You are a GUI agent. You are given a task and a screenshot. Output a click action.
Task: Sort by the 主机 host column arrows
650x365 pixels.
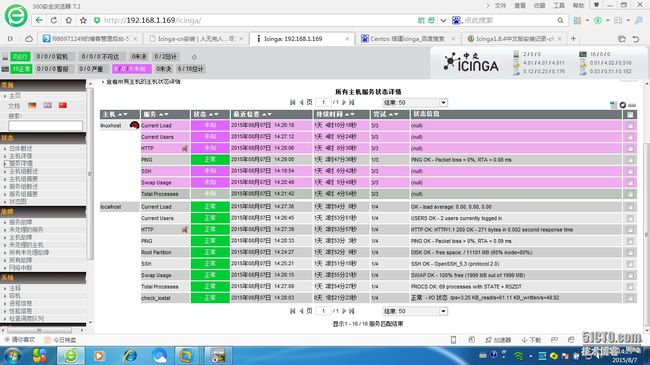pyautogui.click(x=123, y=114)
